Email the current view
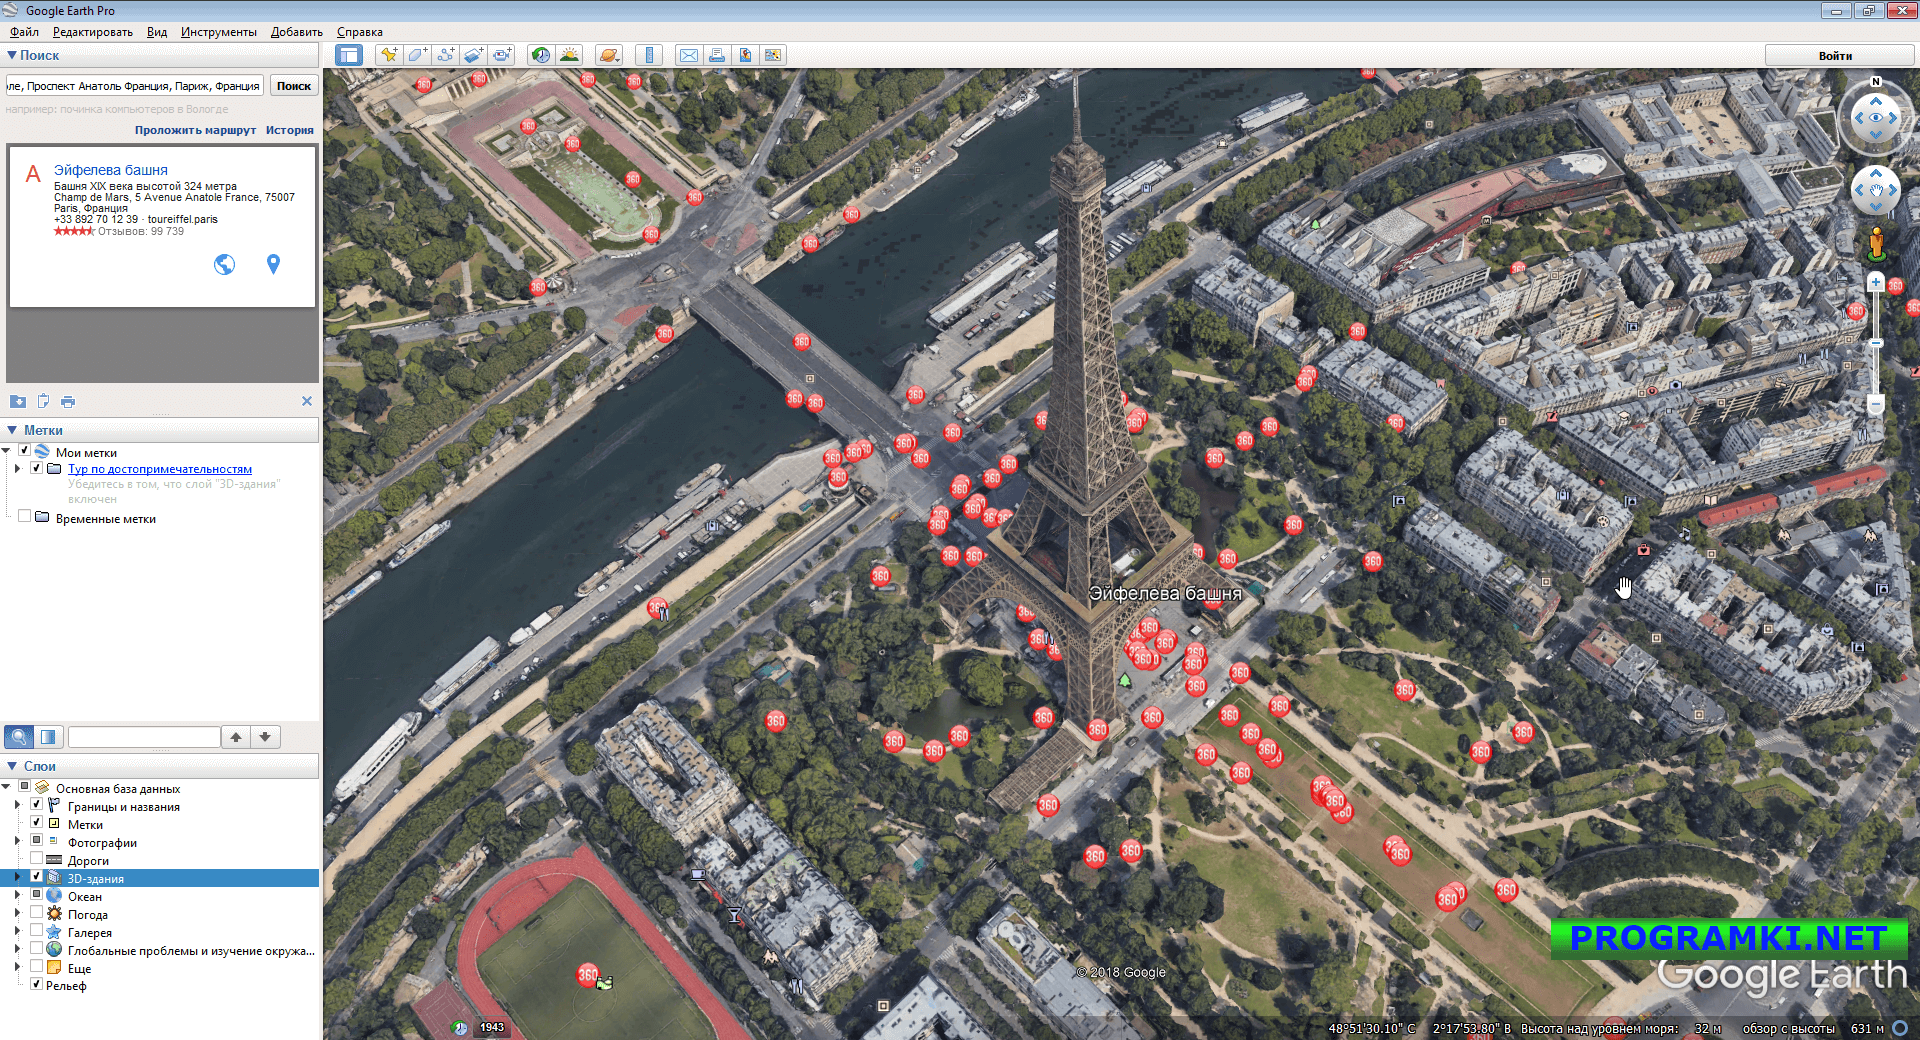1920x1040 pixels. 689,55
